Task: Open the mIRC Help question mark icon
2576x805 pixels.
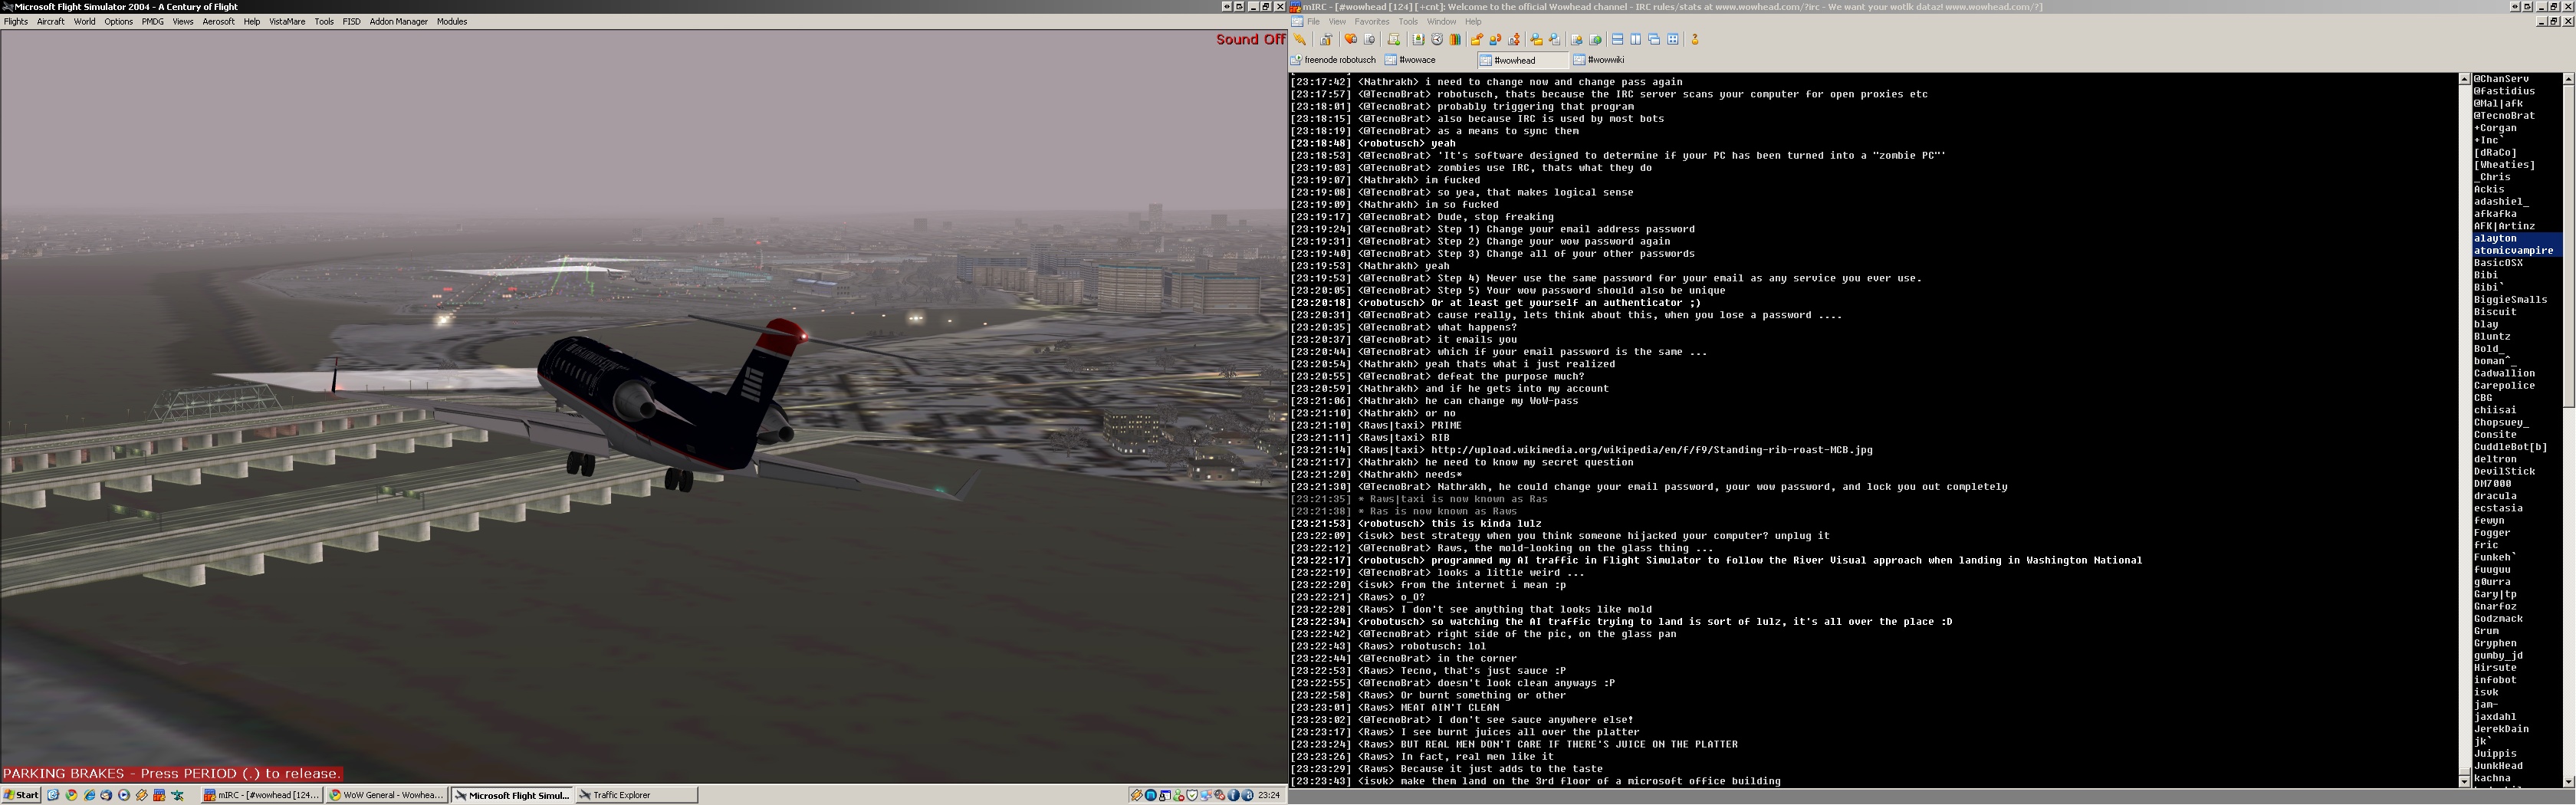Action: pos(1695,40)
